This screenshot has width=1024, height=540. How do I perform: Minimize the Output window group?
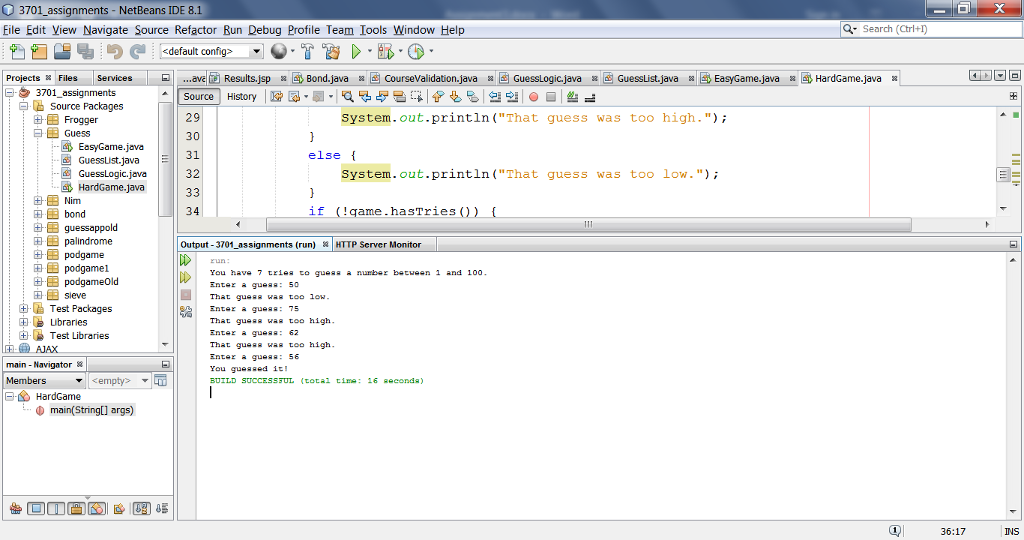click(x=1014, y=244)
